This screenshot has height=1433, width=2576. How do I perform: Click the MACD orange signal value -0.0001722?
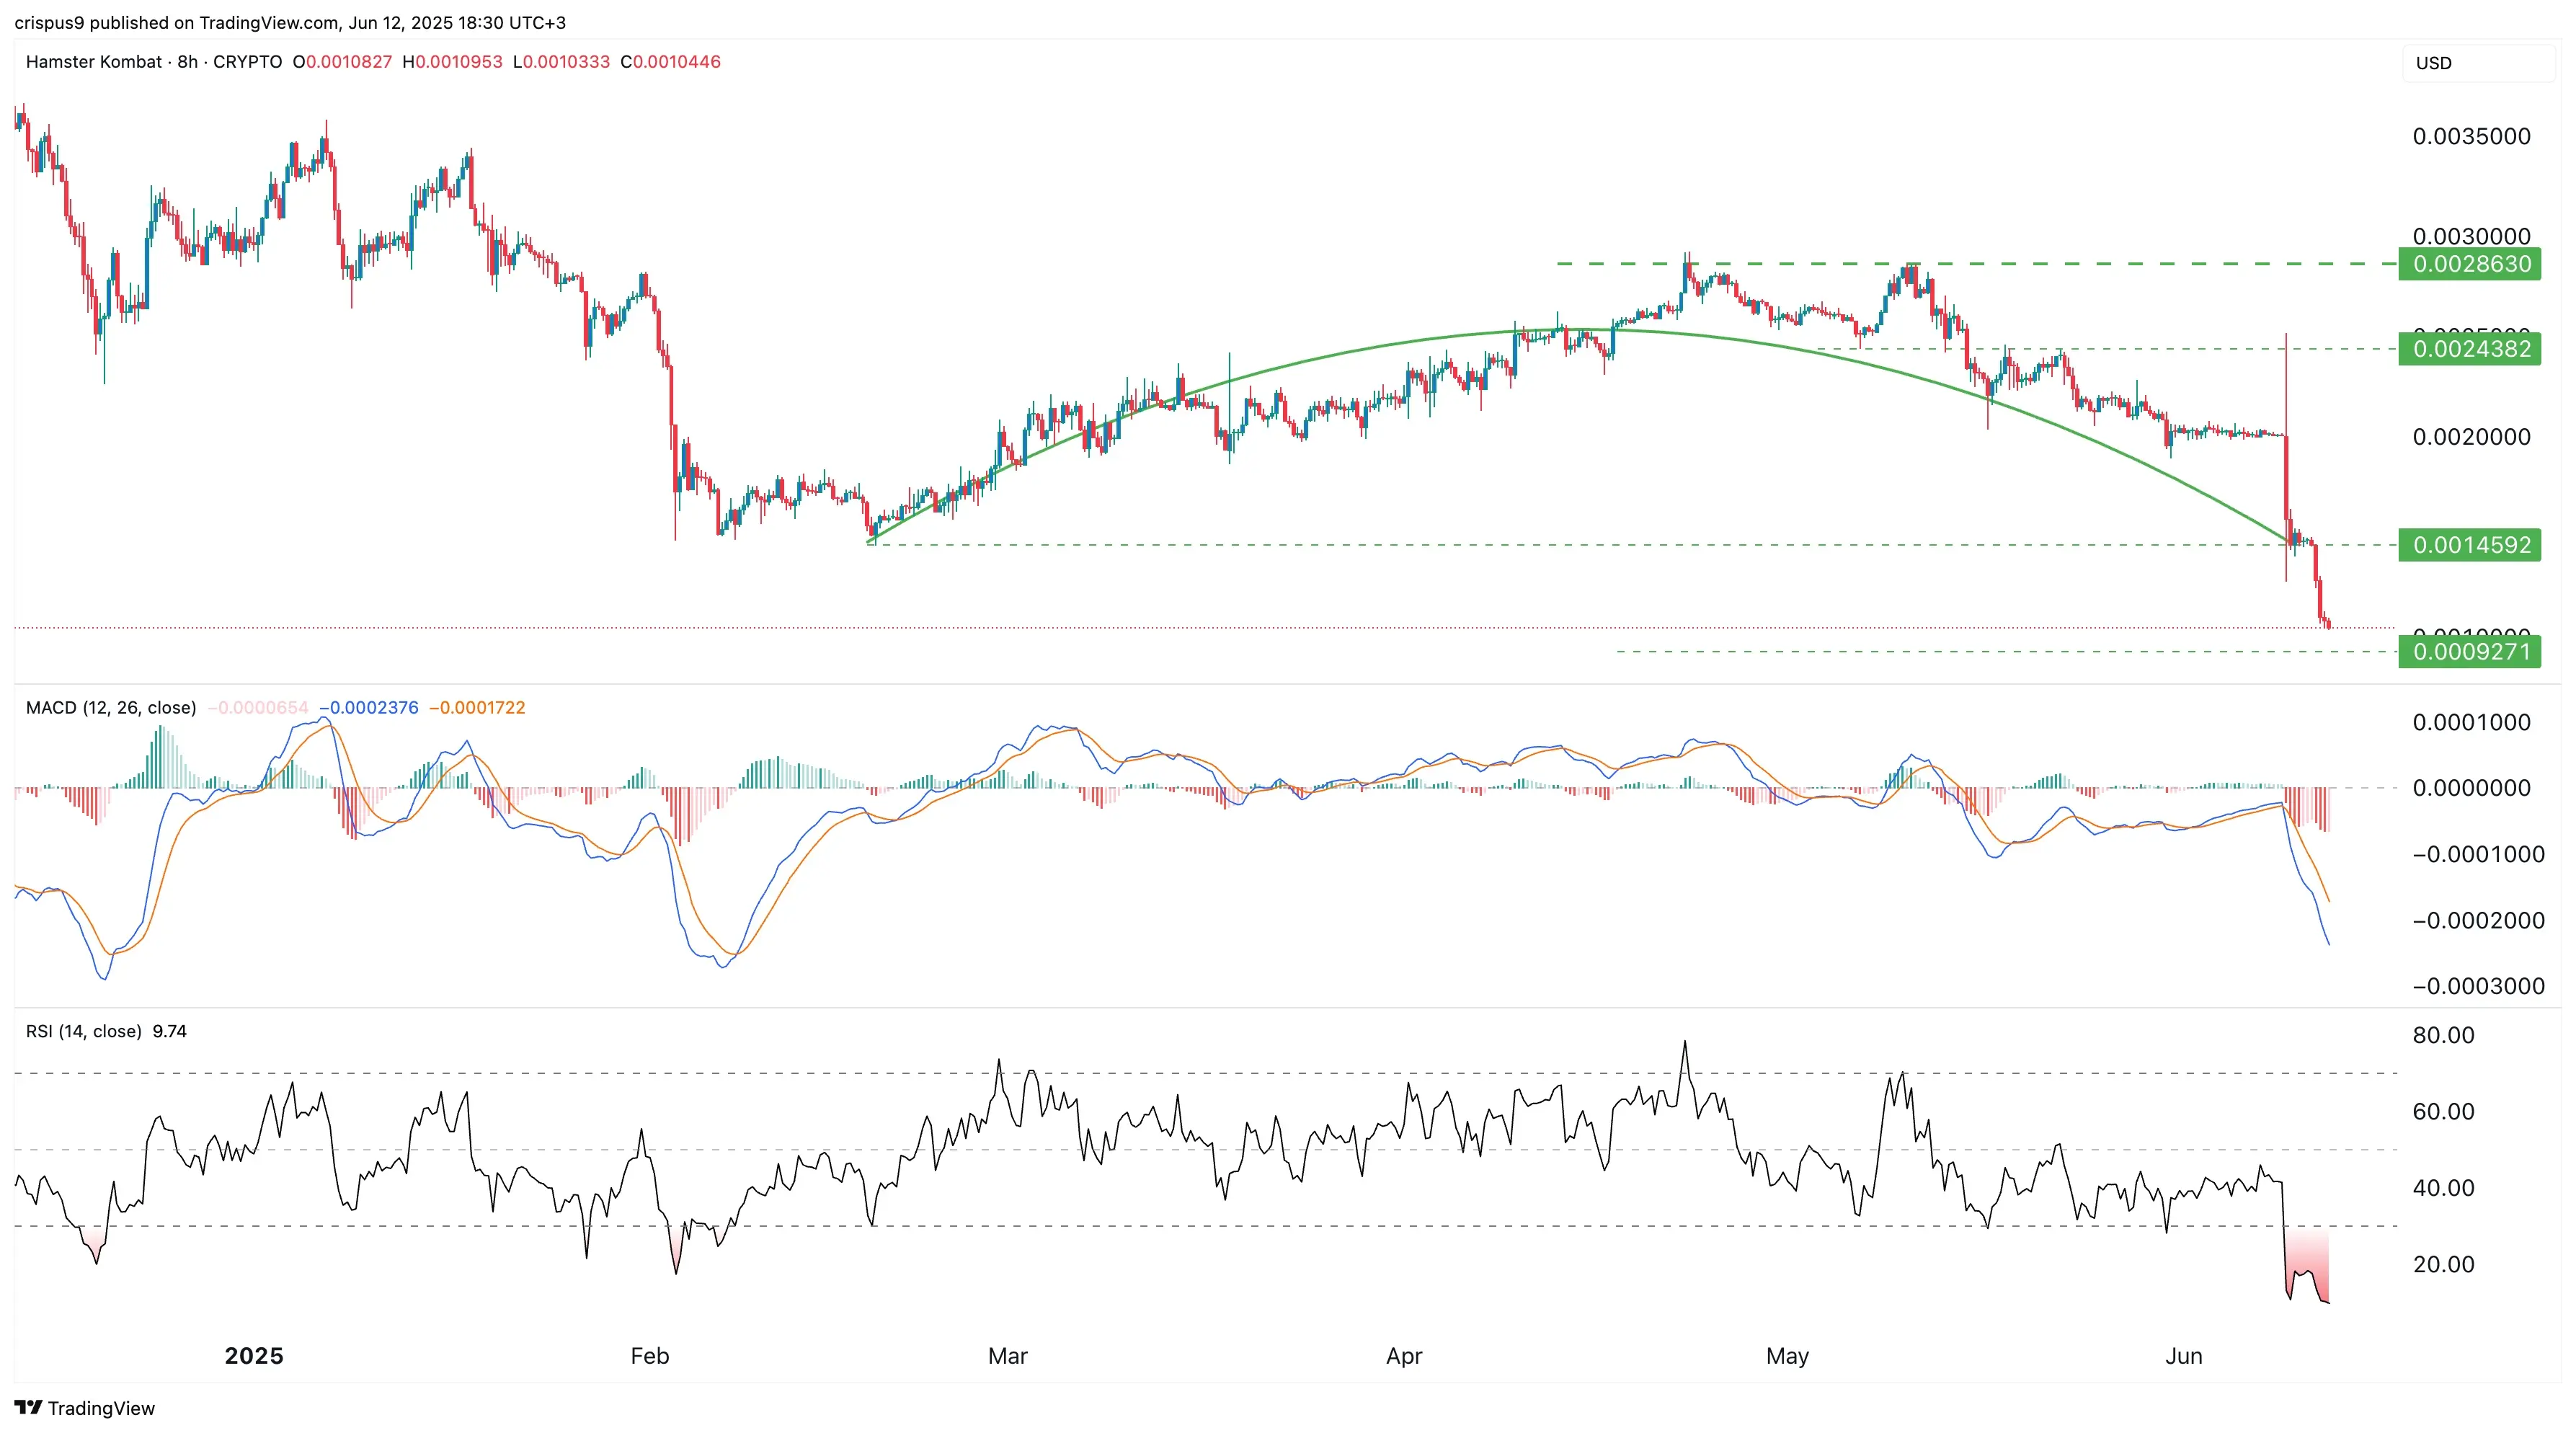click(x=477, y=708)
